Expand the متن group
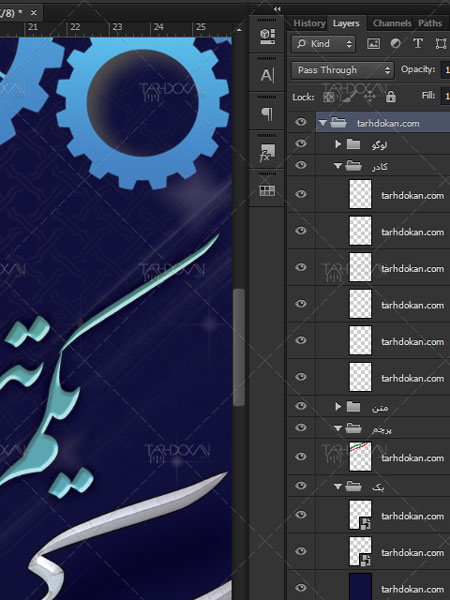 click(338, 407)
